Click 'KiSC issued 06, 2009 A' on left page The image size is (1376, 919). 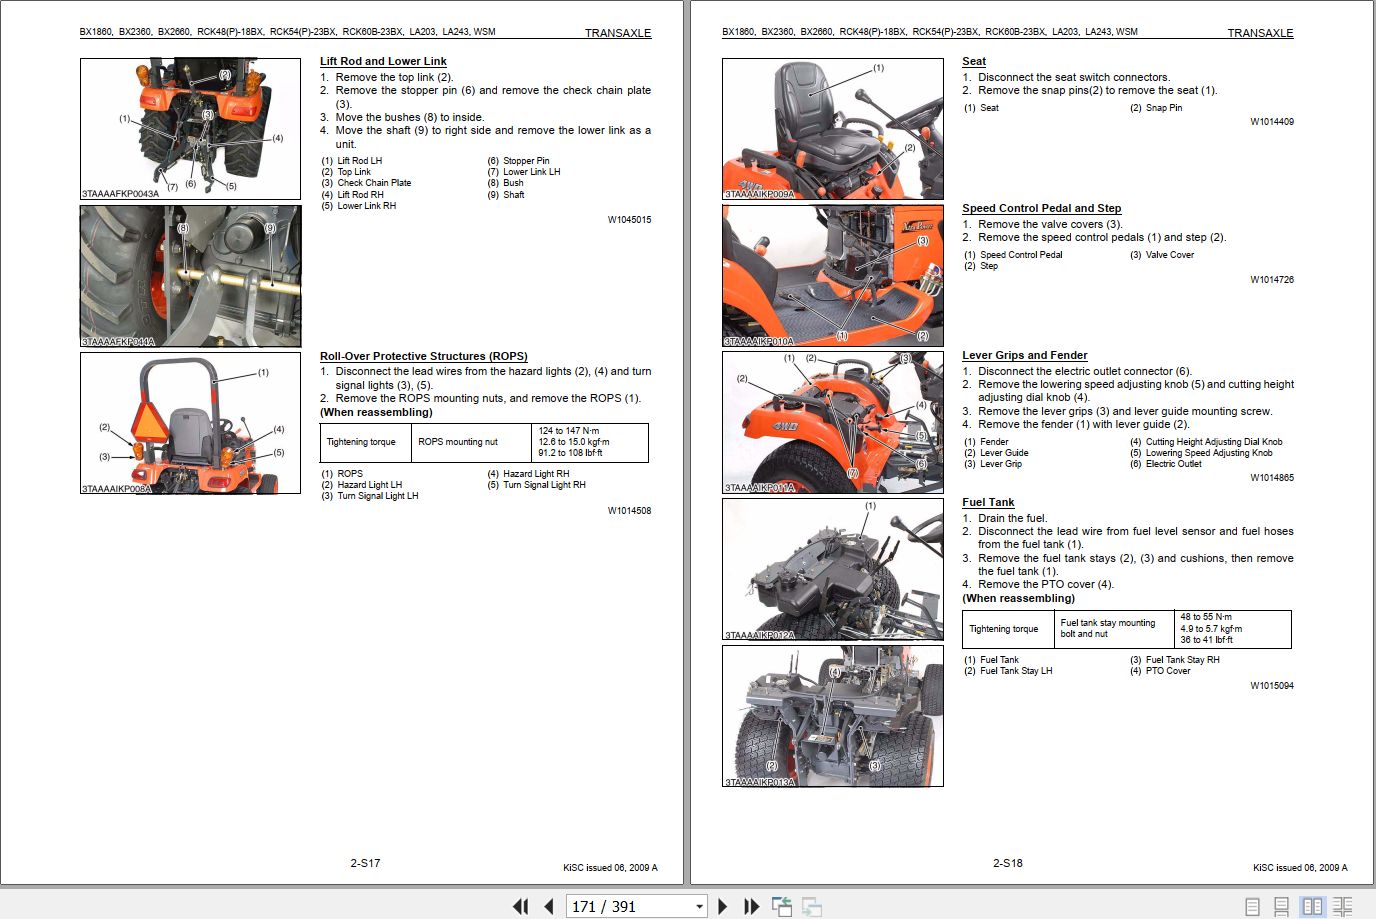pos(611,868)
